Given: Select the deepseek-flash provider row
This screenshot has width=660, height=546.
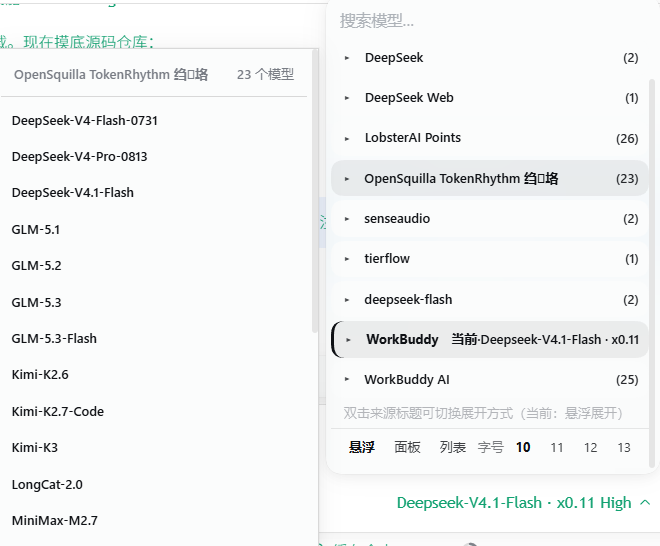Looking at the screenshot, I should pyautogui.click(x=490, y=299).
